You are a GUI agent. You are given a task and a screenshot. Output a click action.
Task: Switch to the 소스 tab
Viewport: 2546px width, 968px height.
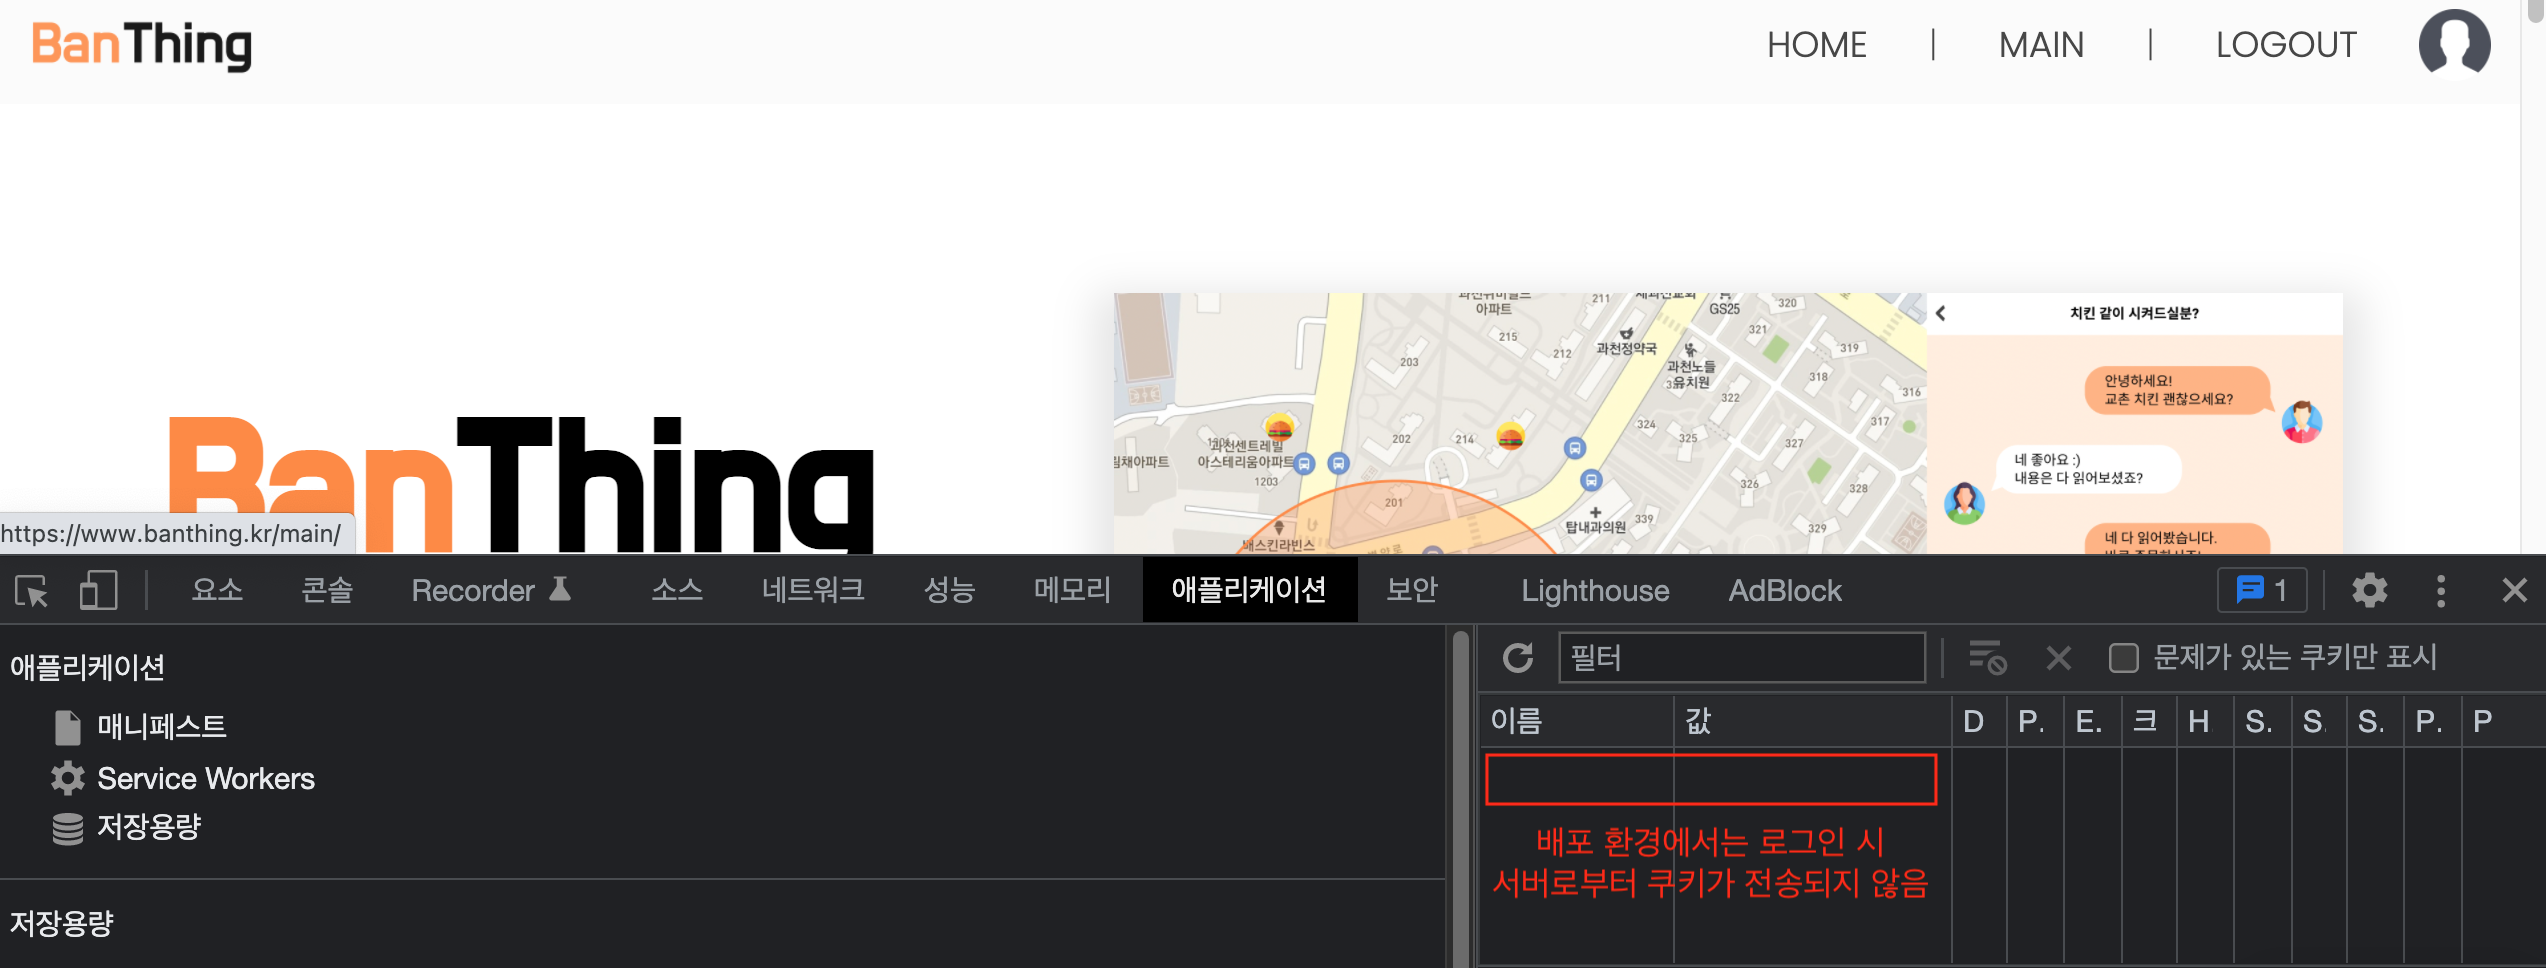pyautogui.click(x=677, y=591)
